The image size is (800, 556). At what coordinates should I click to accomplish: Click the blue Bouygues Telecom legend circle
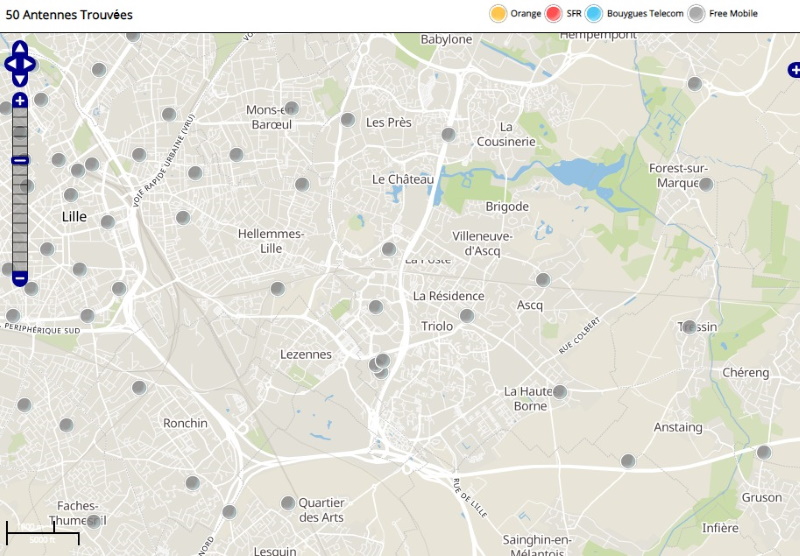point(593,13)
